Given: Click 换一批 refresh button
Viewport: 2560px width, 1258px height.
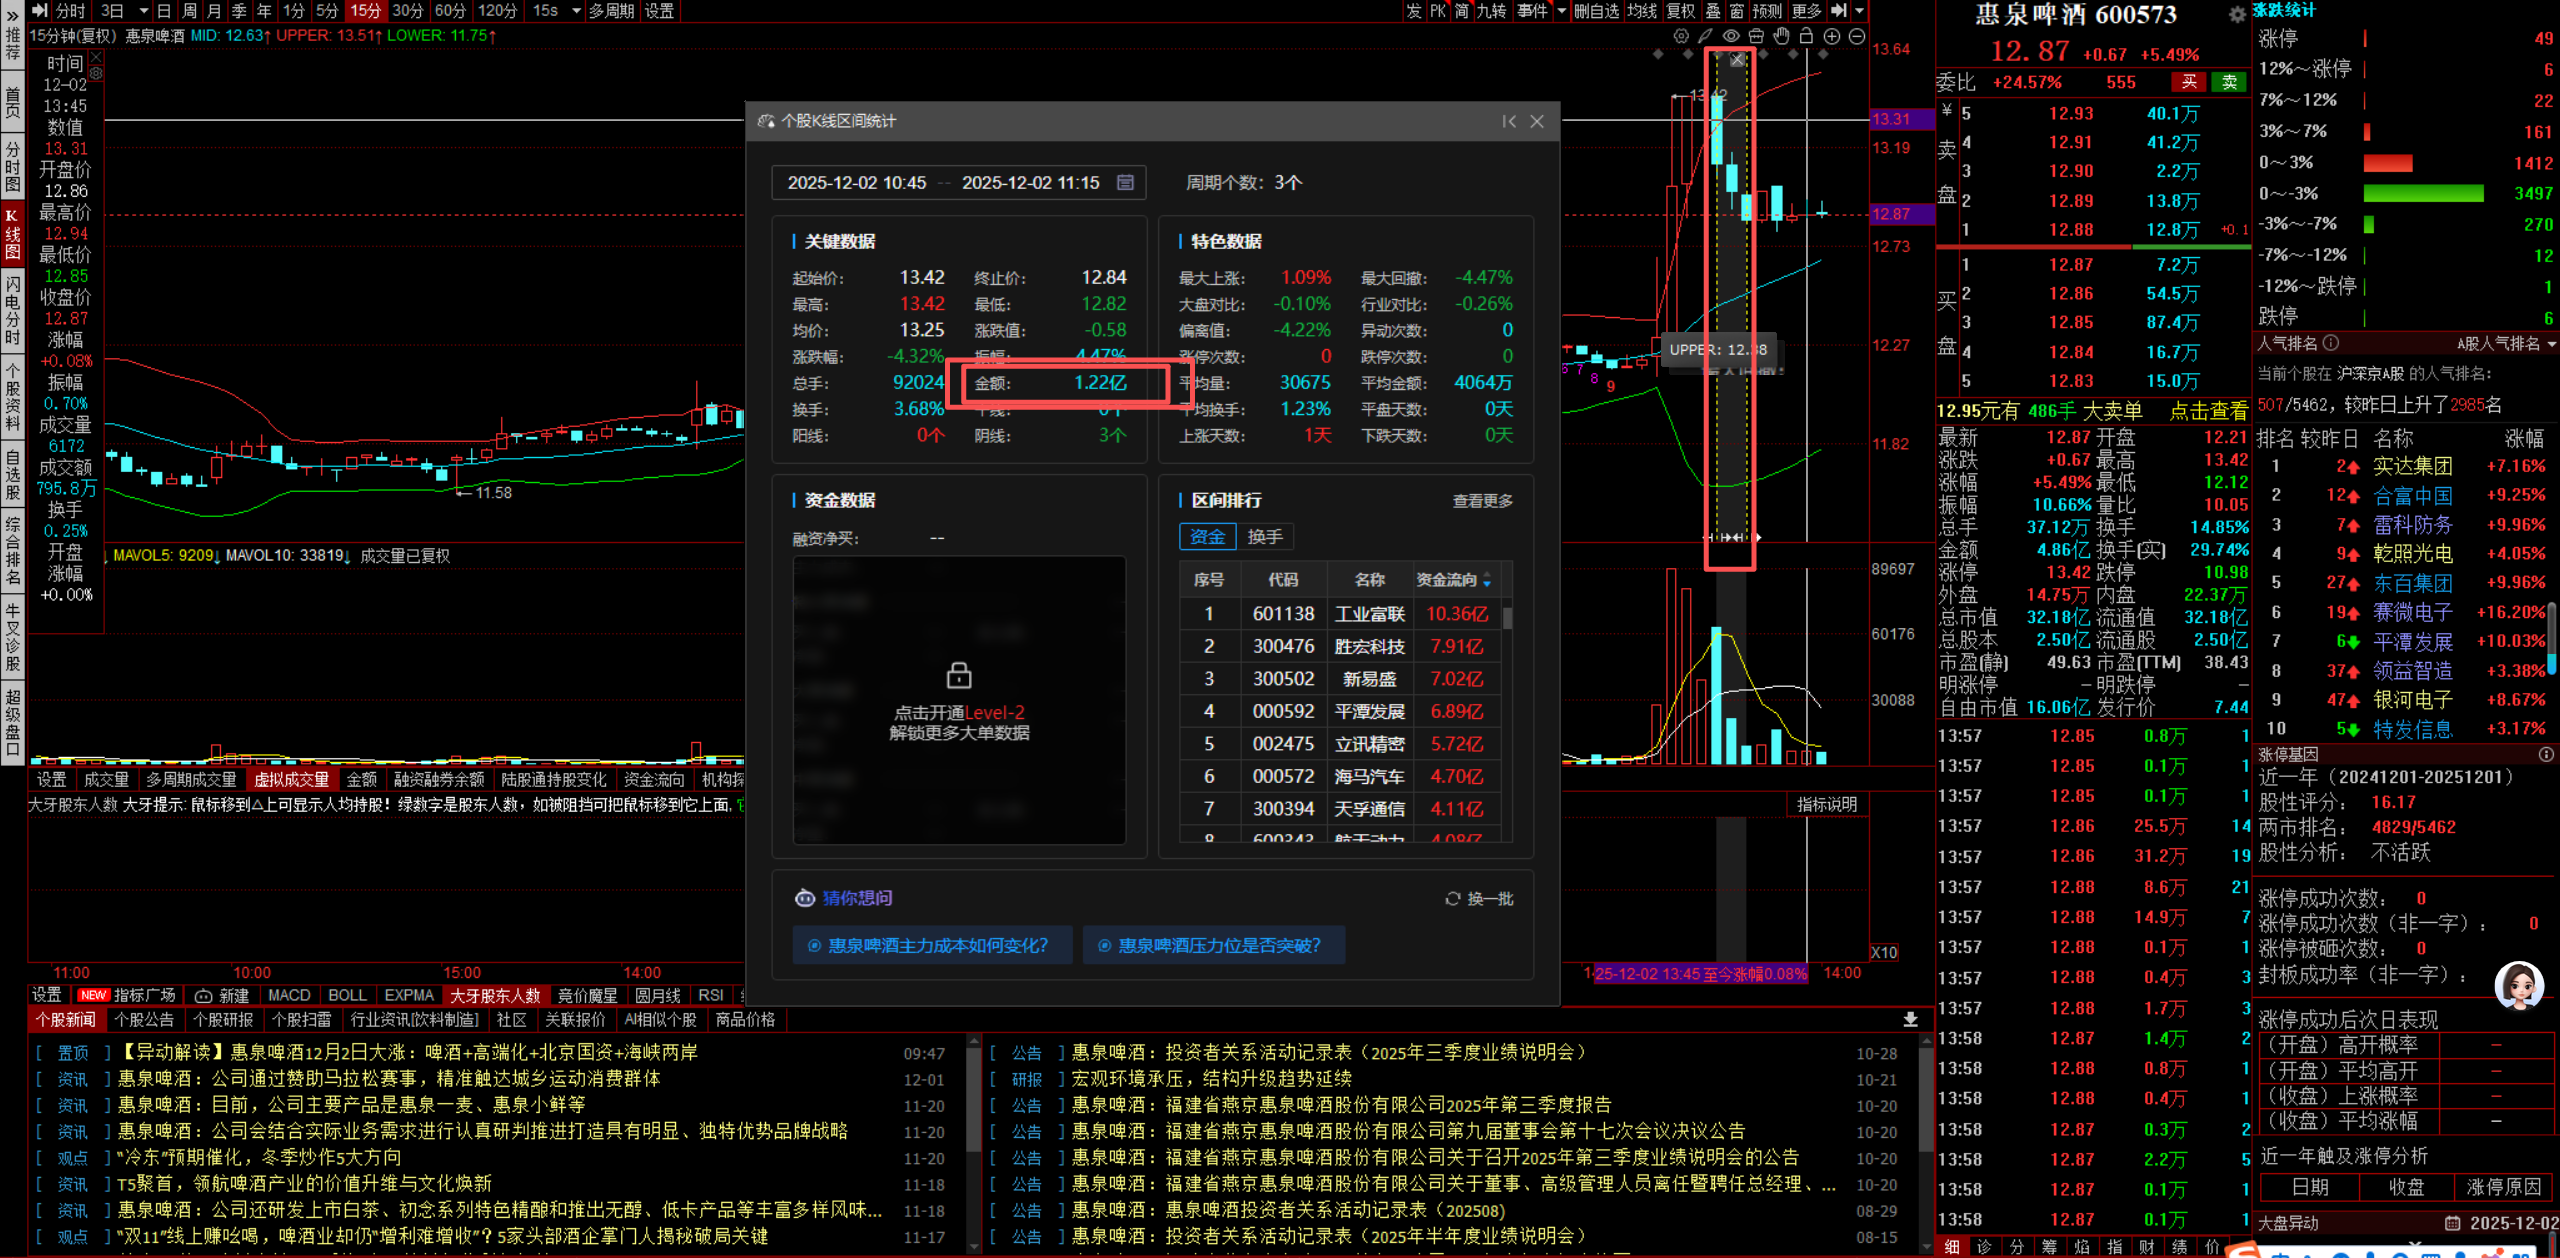Looking at the screenshot, I should [x=1480, y=899].
